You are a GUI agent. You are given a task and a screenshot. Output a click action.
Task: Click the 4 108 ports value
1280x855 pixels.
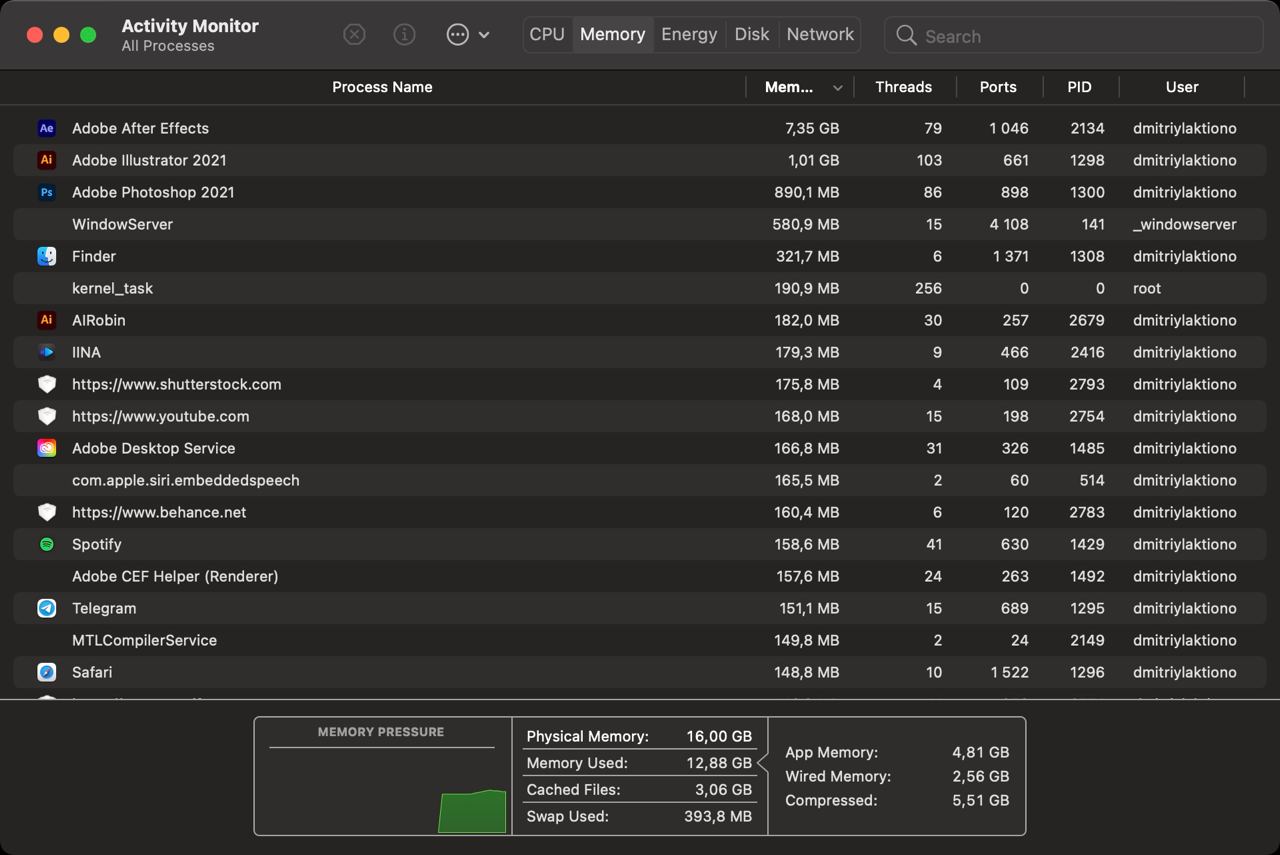pyautogui.click(x=1009, y=224)
